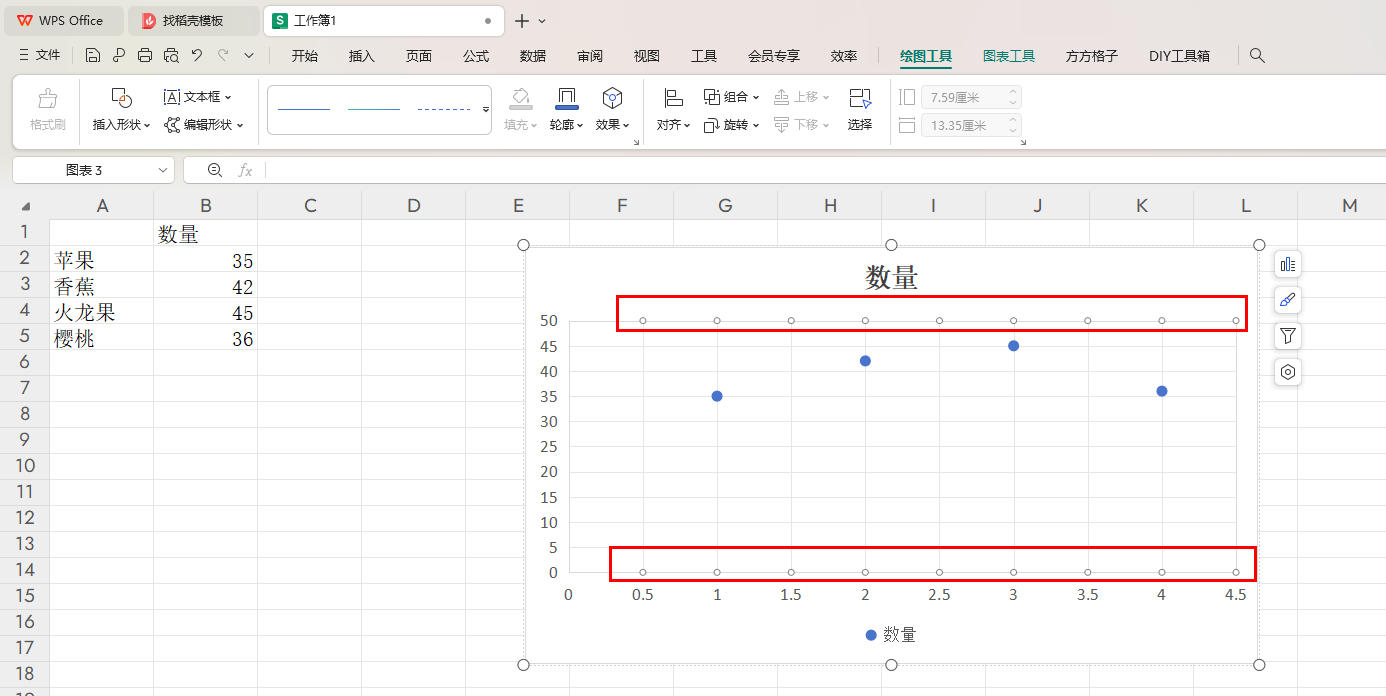Open the 文件 menu

click(40, 56)
